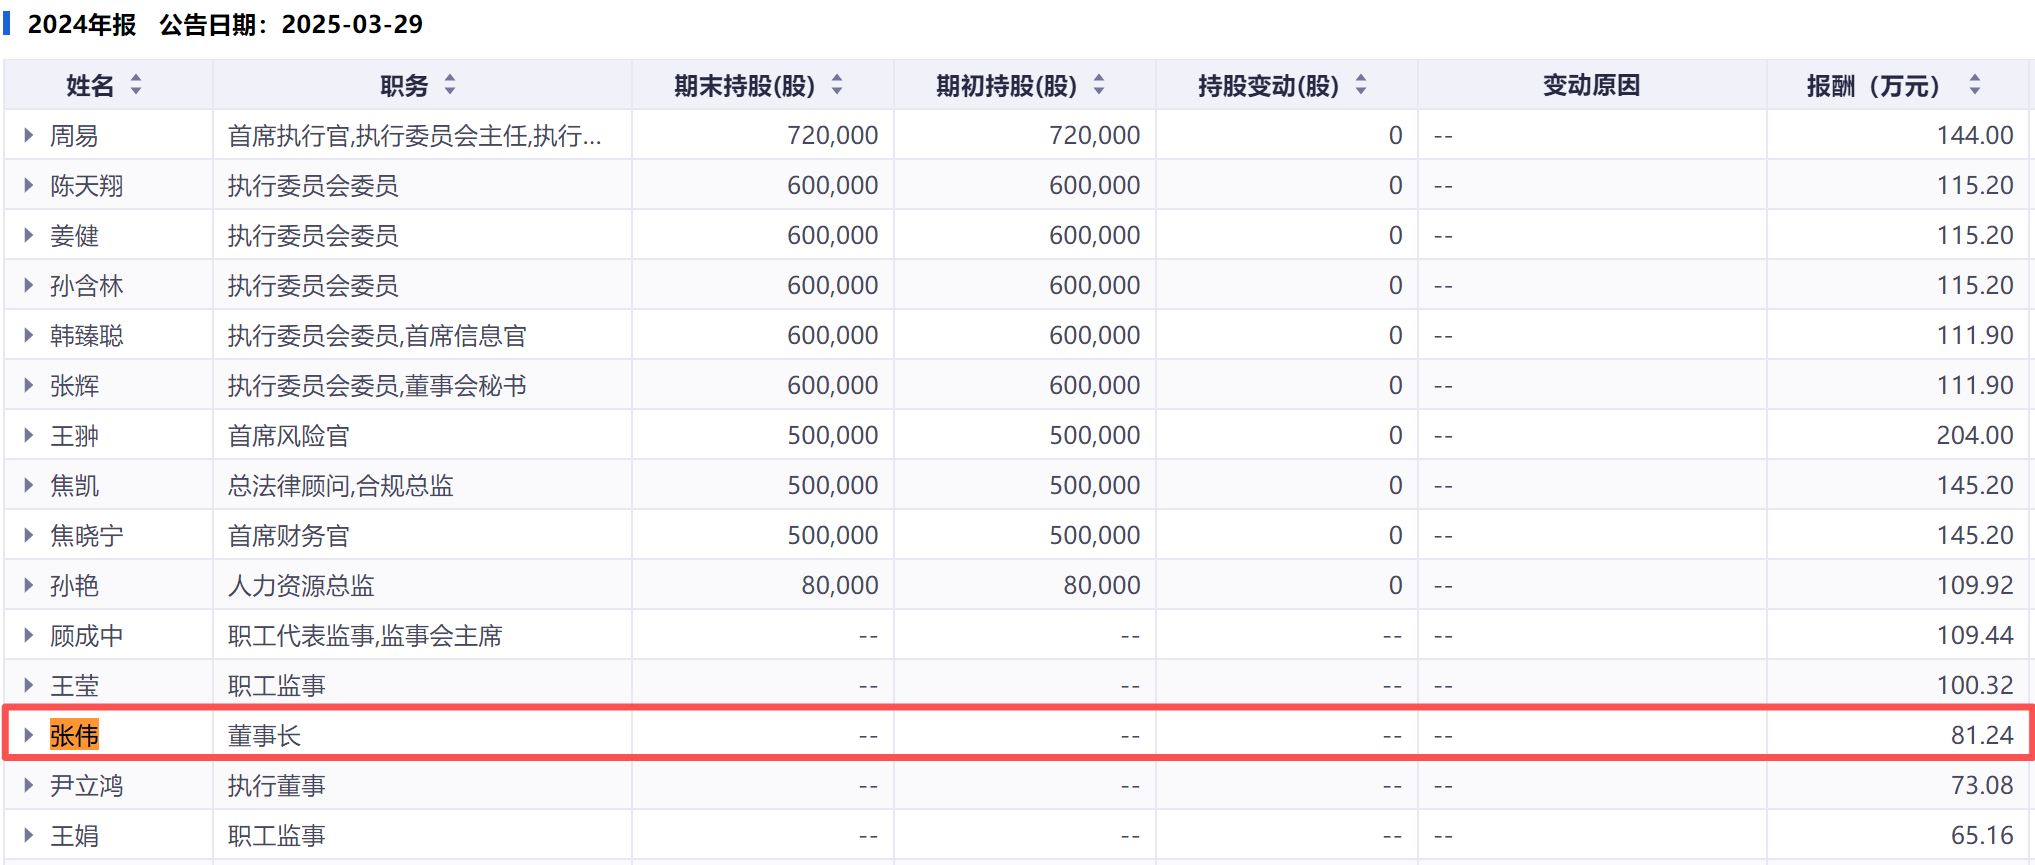Screen dimensions: 2035x865
Task: Expand the 尹立鸿 执行董事 row
Action: coord(29,785)
